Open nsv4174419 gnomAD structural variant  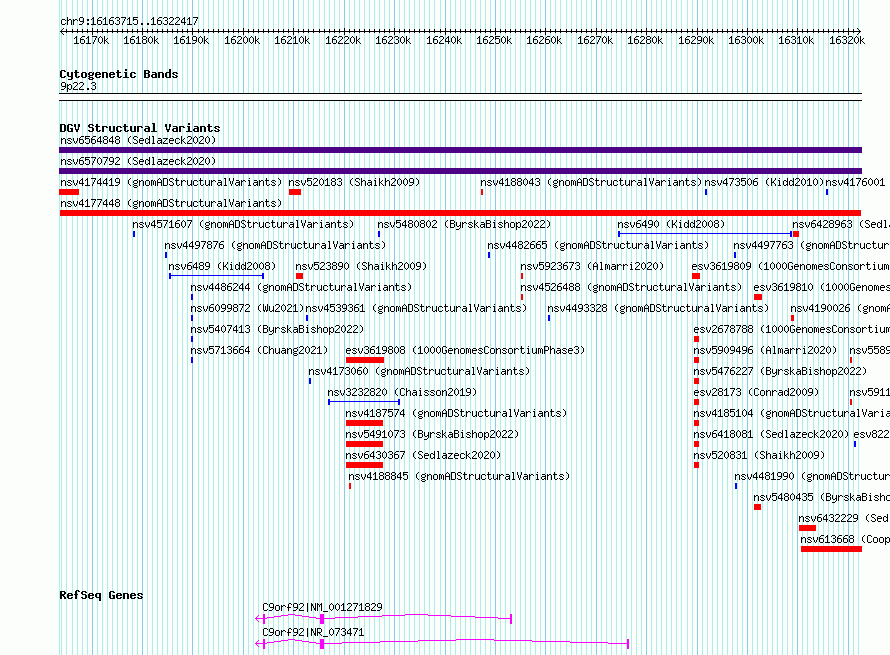point(171,182)
